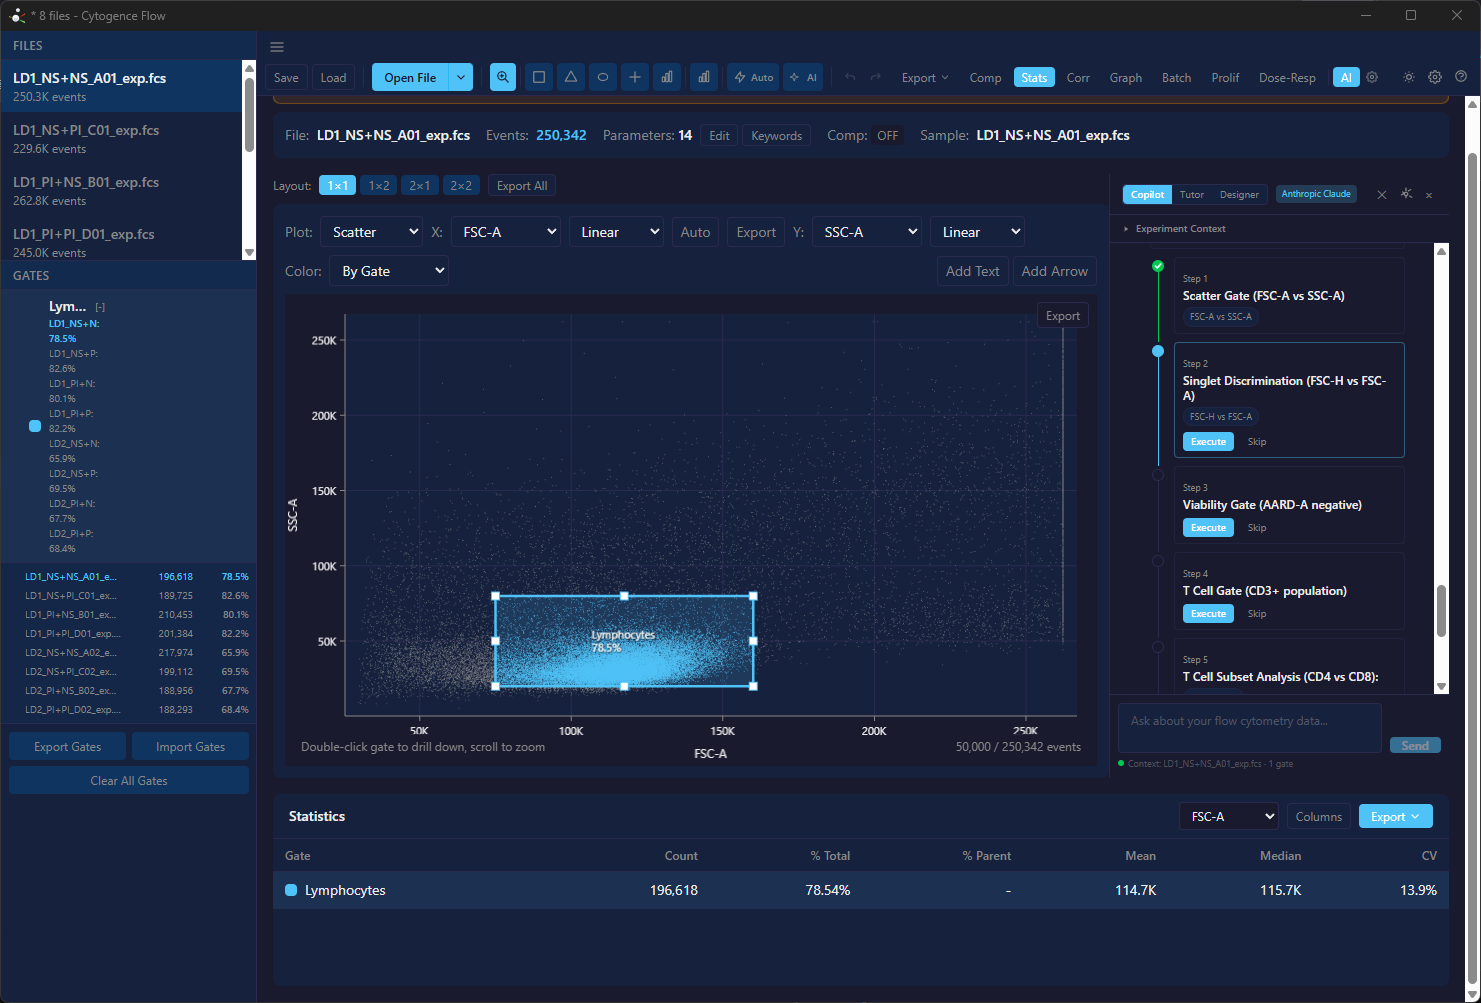Open the statistics parameter dropdown showing FSC-A
1481x1003 pixels.
click(1228, 816)
